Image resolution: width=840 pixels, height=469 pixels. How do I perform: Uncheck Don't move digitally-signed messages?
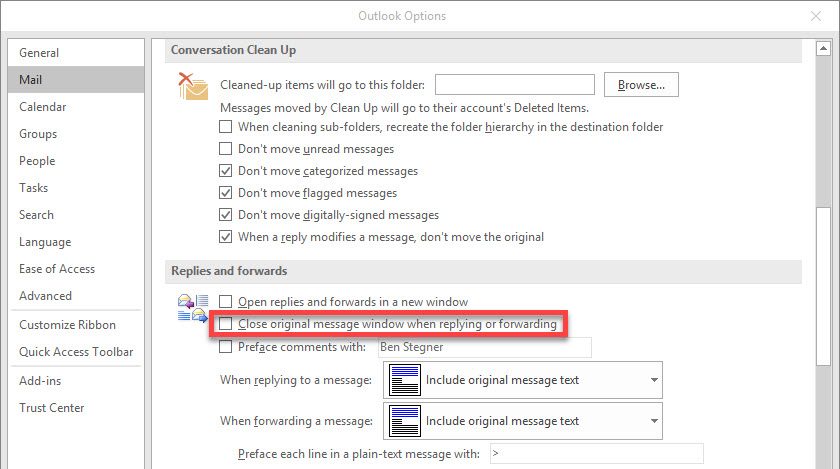coord(226,214)
